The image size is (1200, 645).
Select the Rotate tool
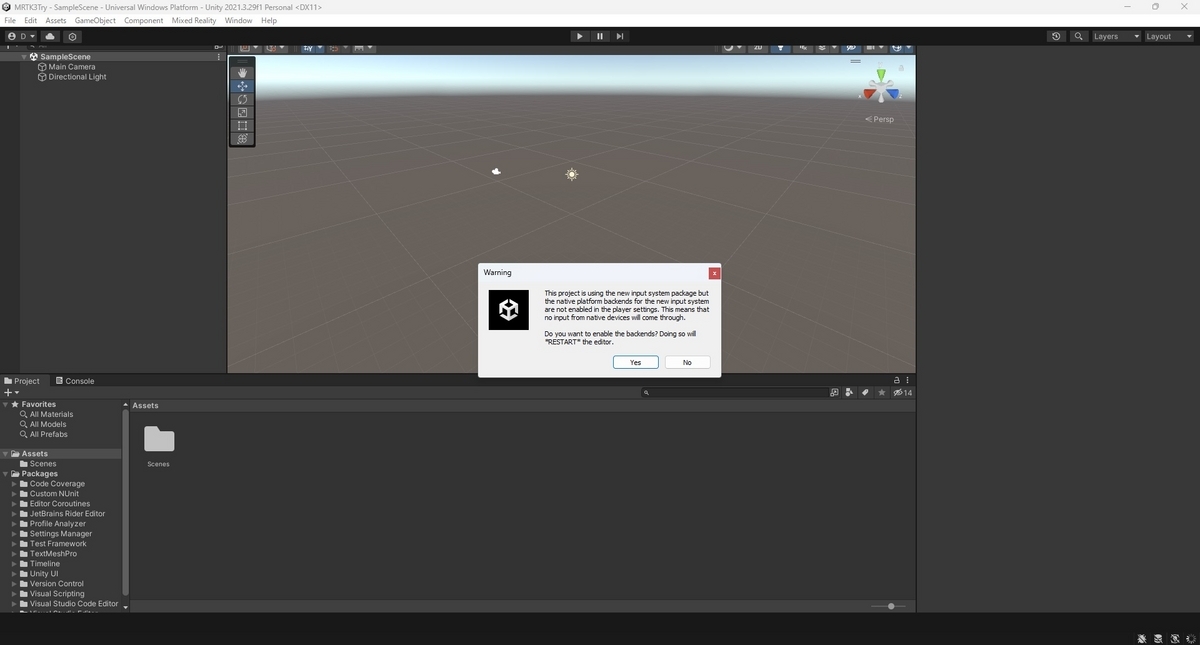tap(242, 99)
